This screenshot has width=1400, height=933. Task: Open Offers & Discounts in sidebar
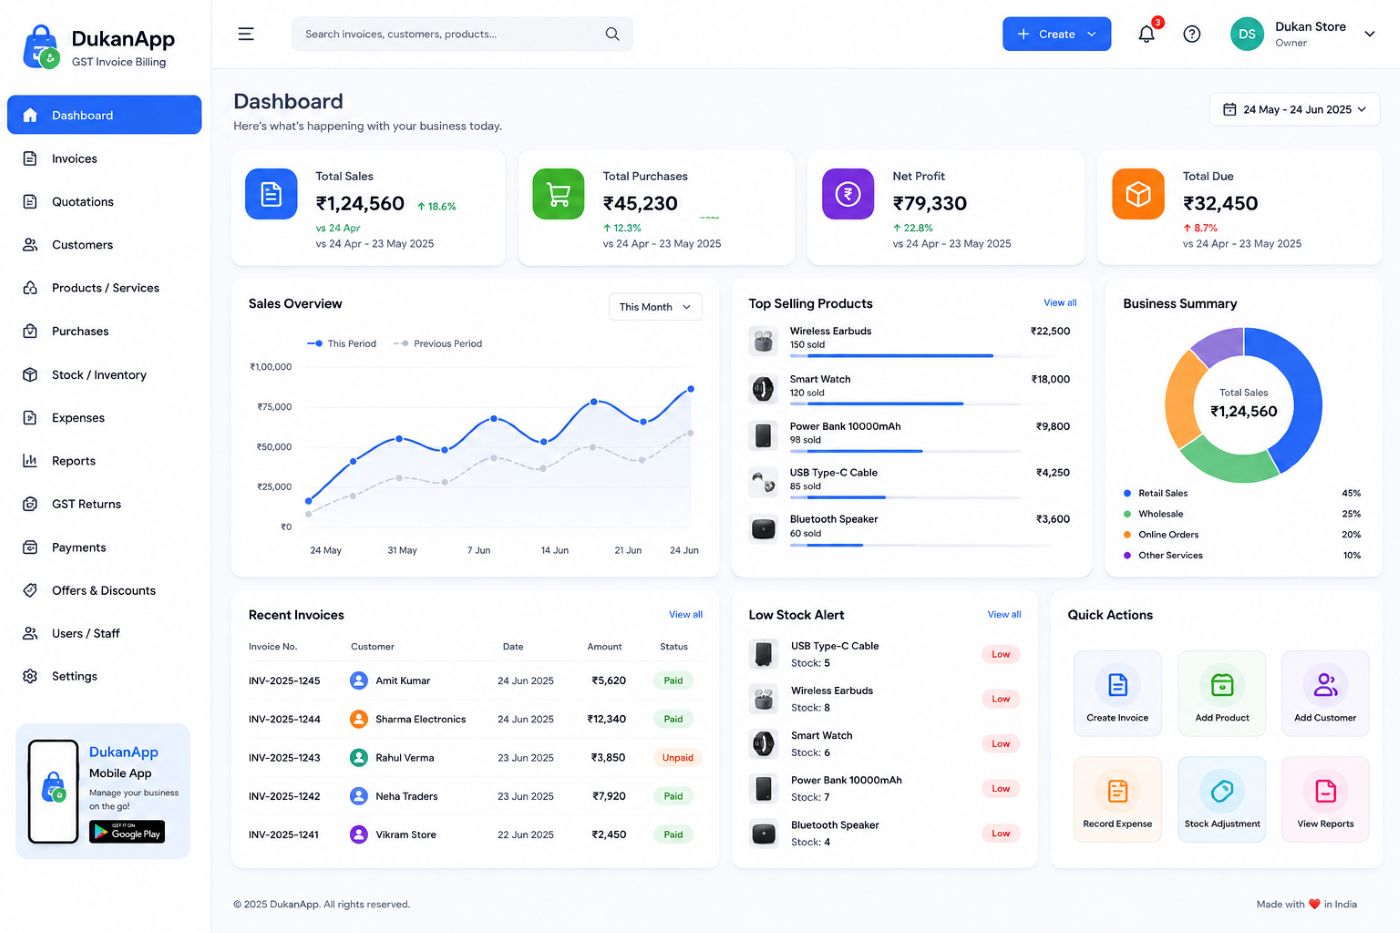point(104,590)
